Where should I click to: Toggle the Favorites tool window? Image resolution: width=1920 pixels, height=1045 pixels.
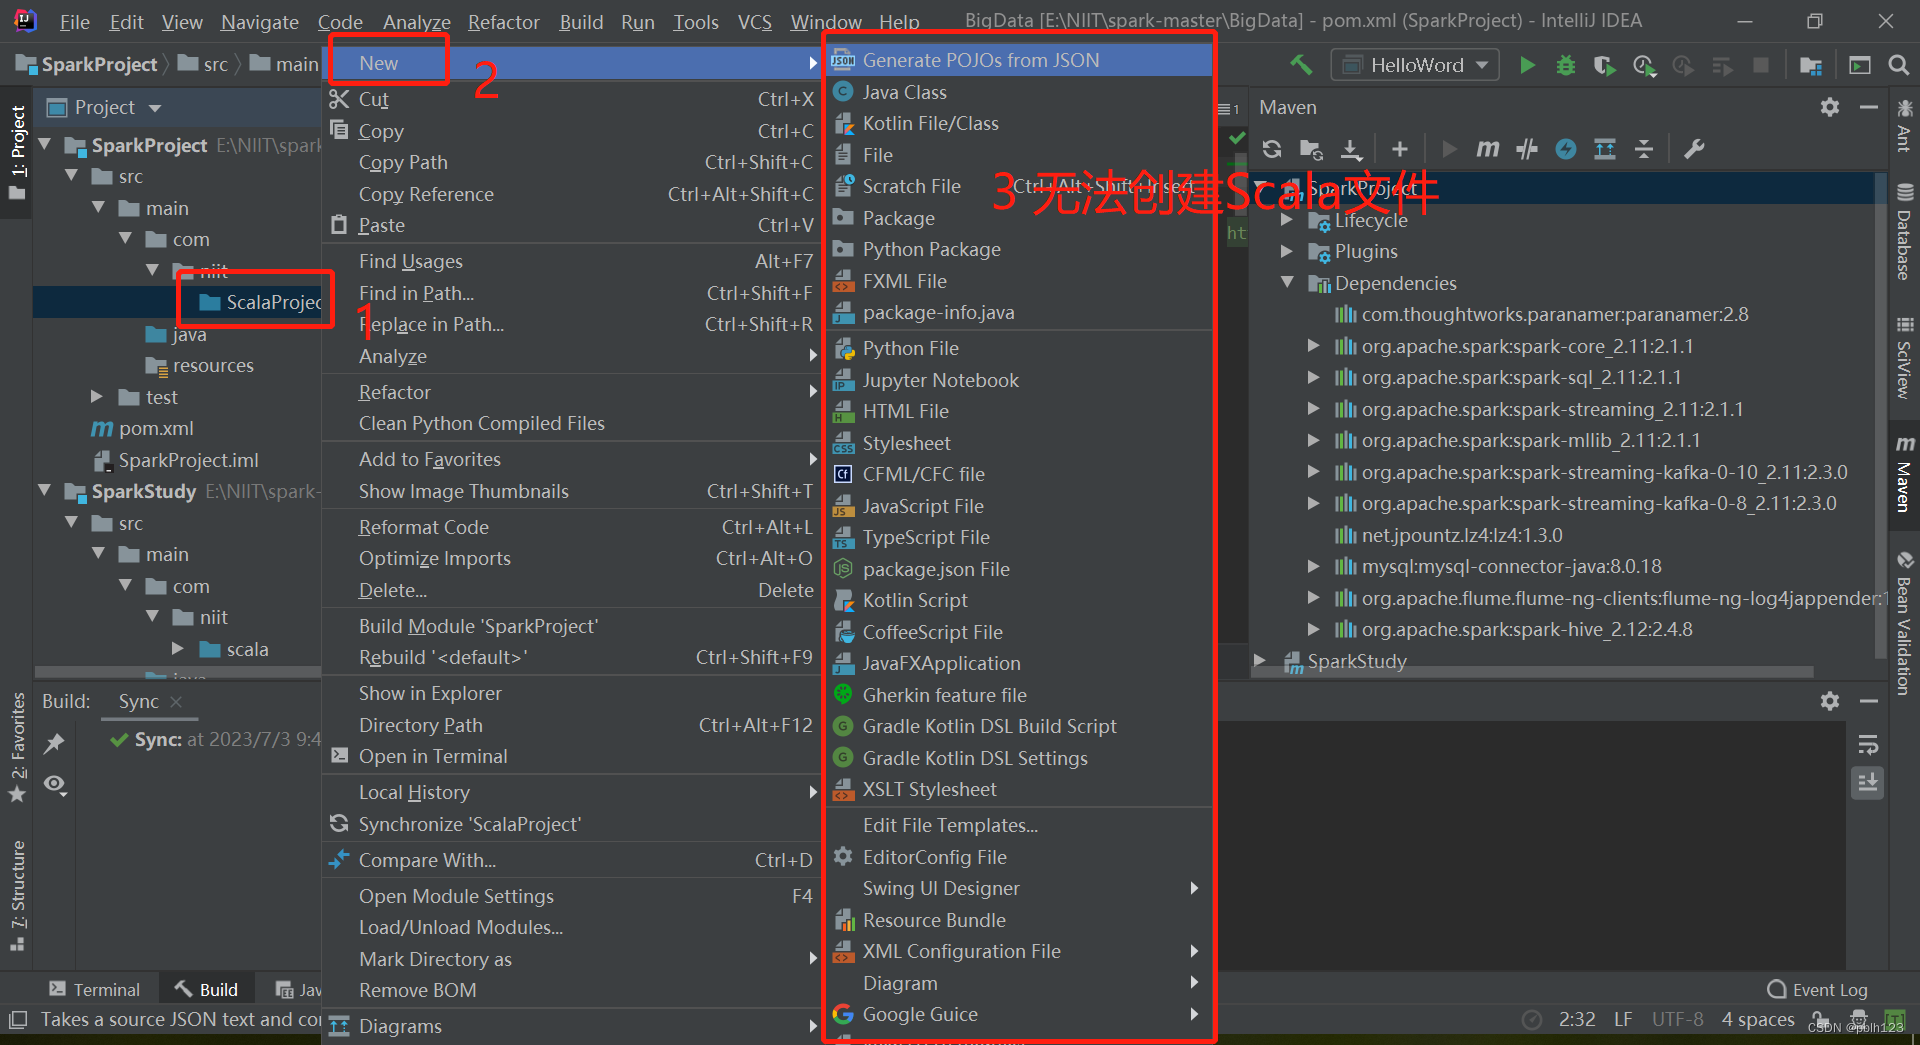pos(17,747)
